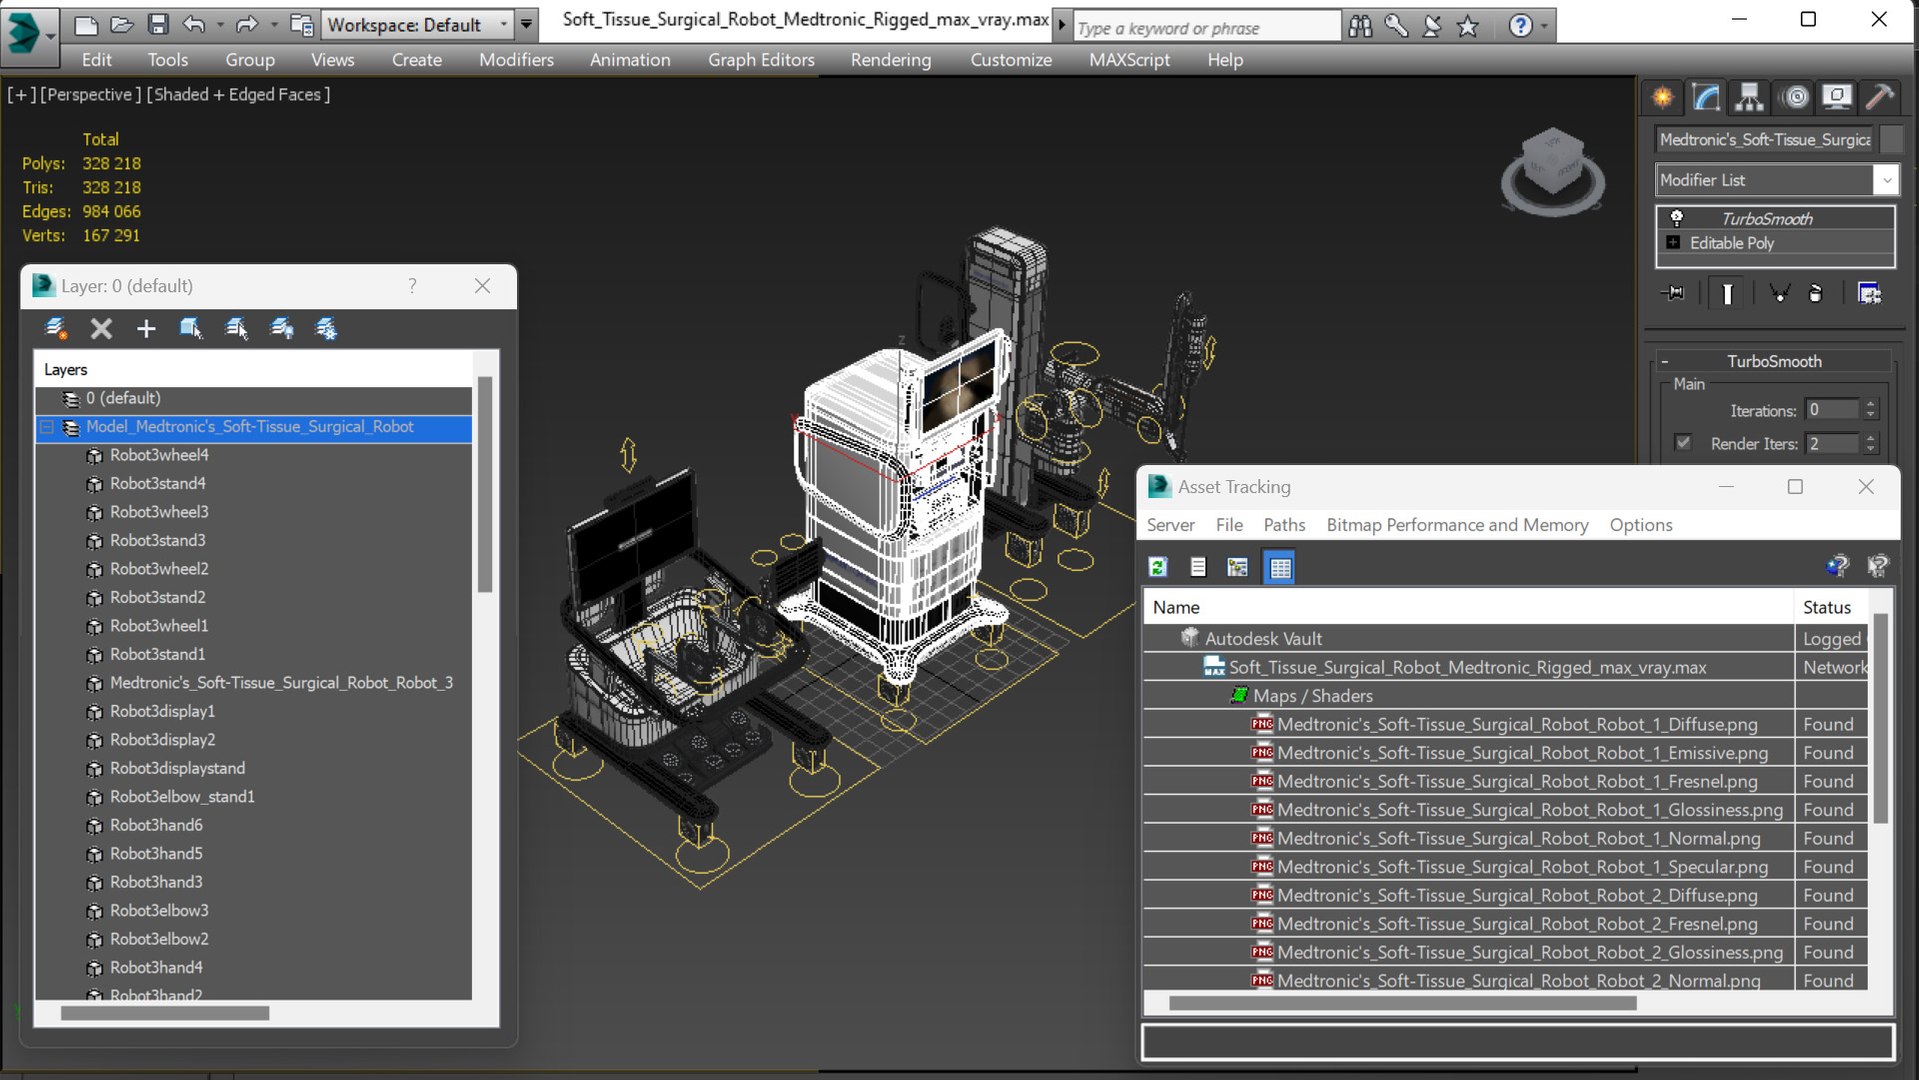
Task: Open Bitmap Performance and Memory menu
Action: tap(1456, 525)
